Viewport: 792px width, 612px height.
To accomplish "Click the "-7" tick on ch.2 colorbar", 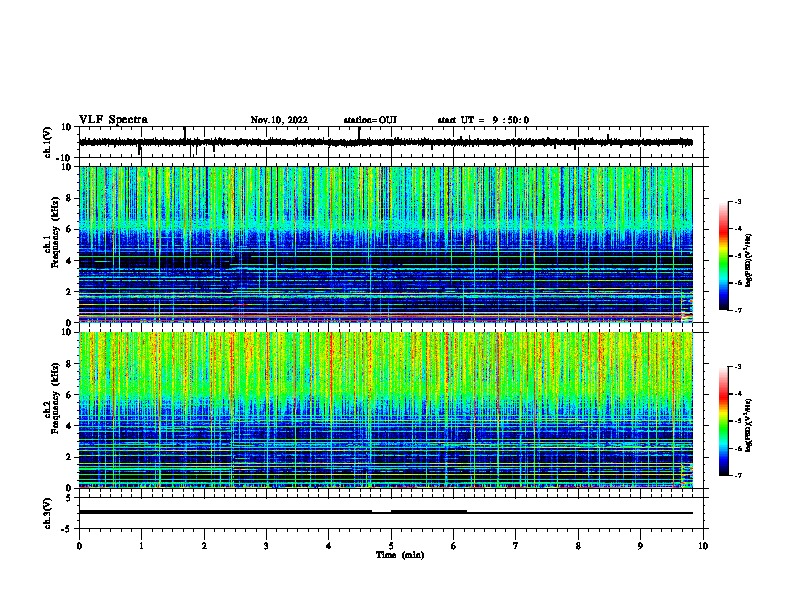I will click(738, 476).
